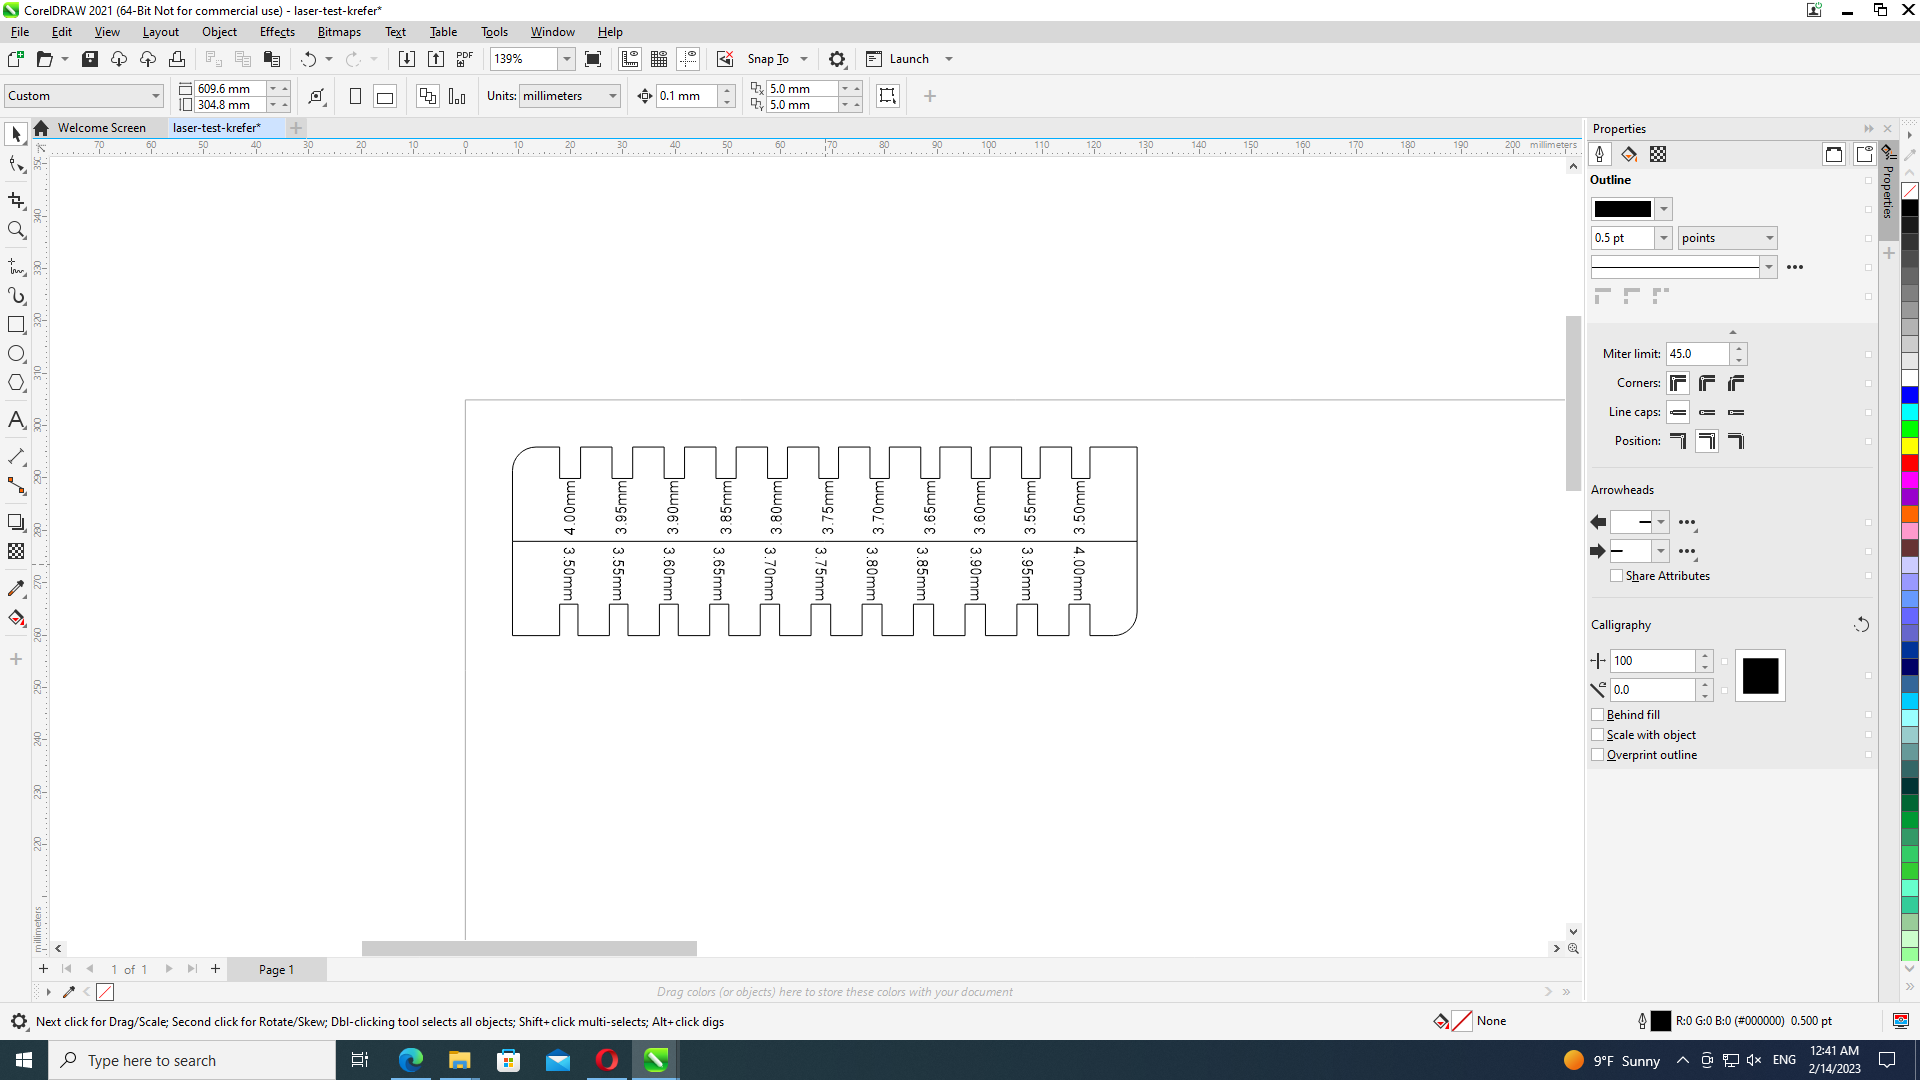Image resolution: width=1920 pixels, height=1080 pixels.
Task: Open the Export document dialog
Action: (x=436, y=59)
